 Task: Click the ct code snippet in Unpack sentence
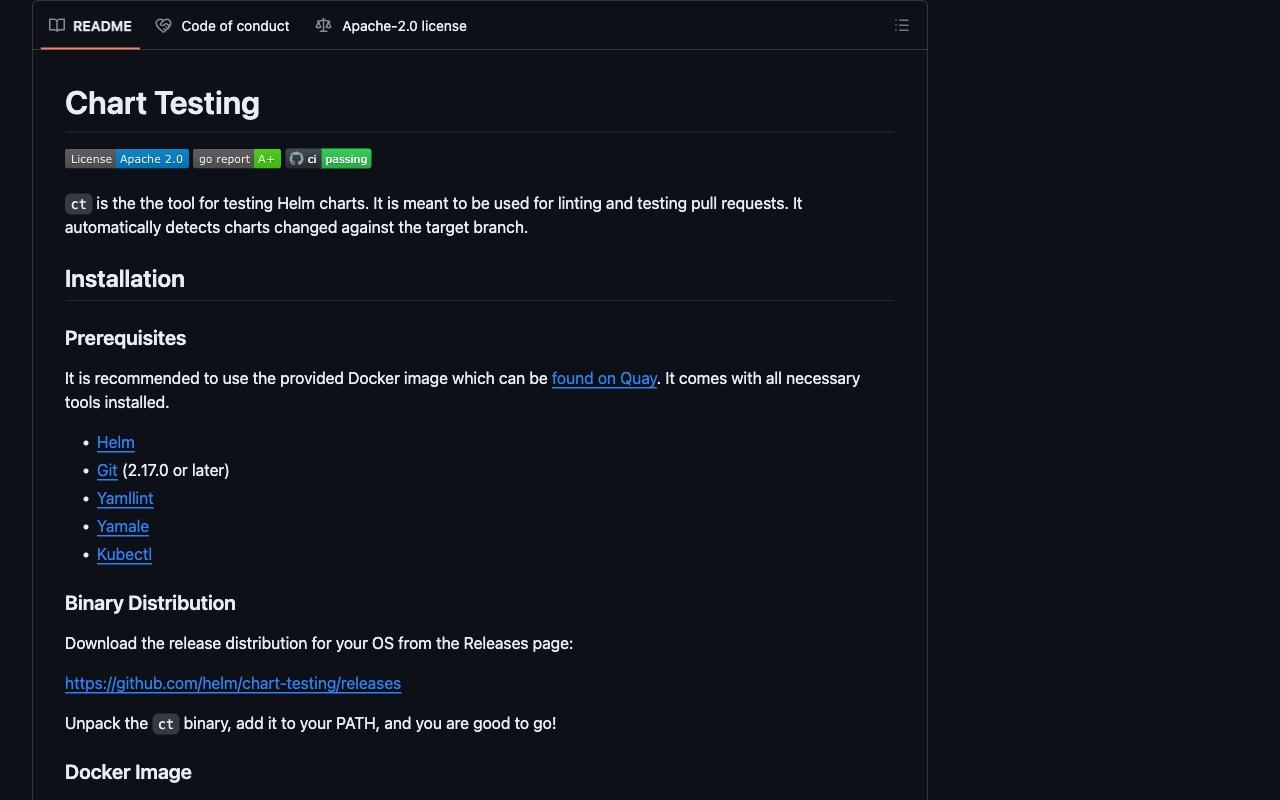point(166,724)
